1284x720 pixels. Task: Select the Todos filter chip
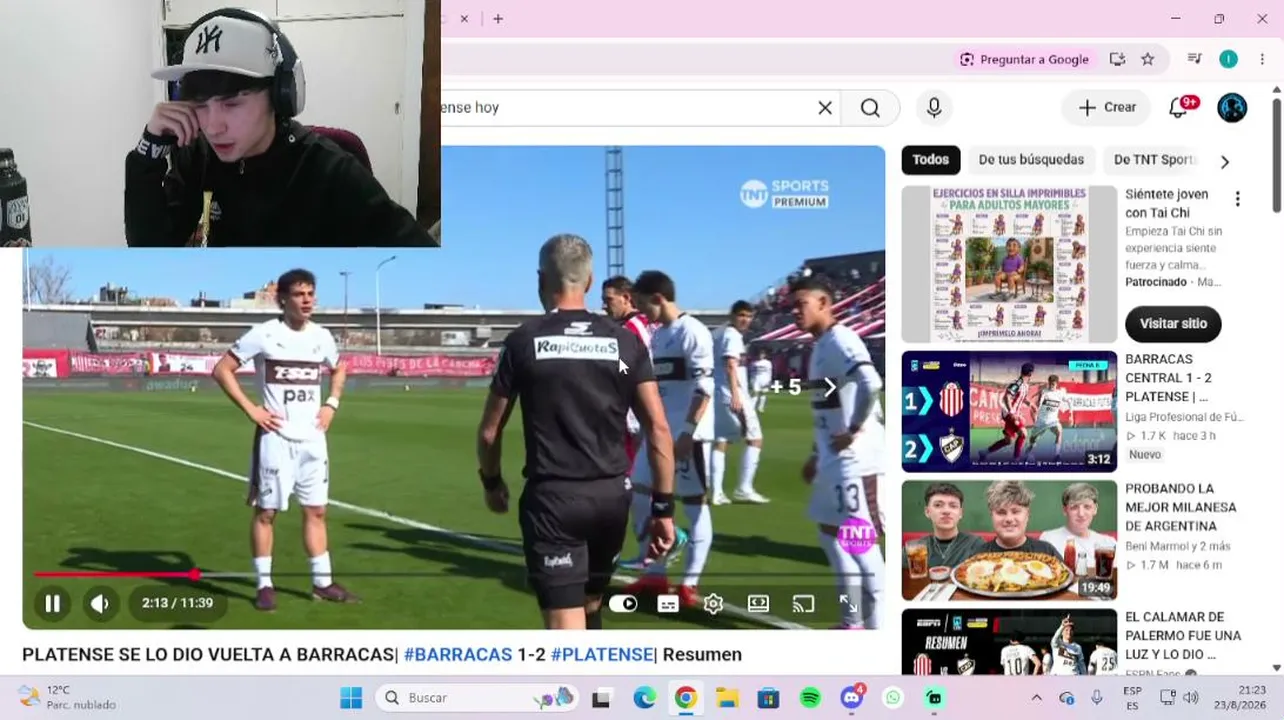coord(931,160)
